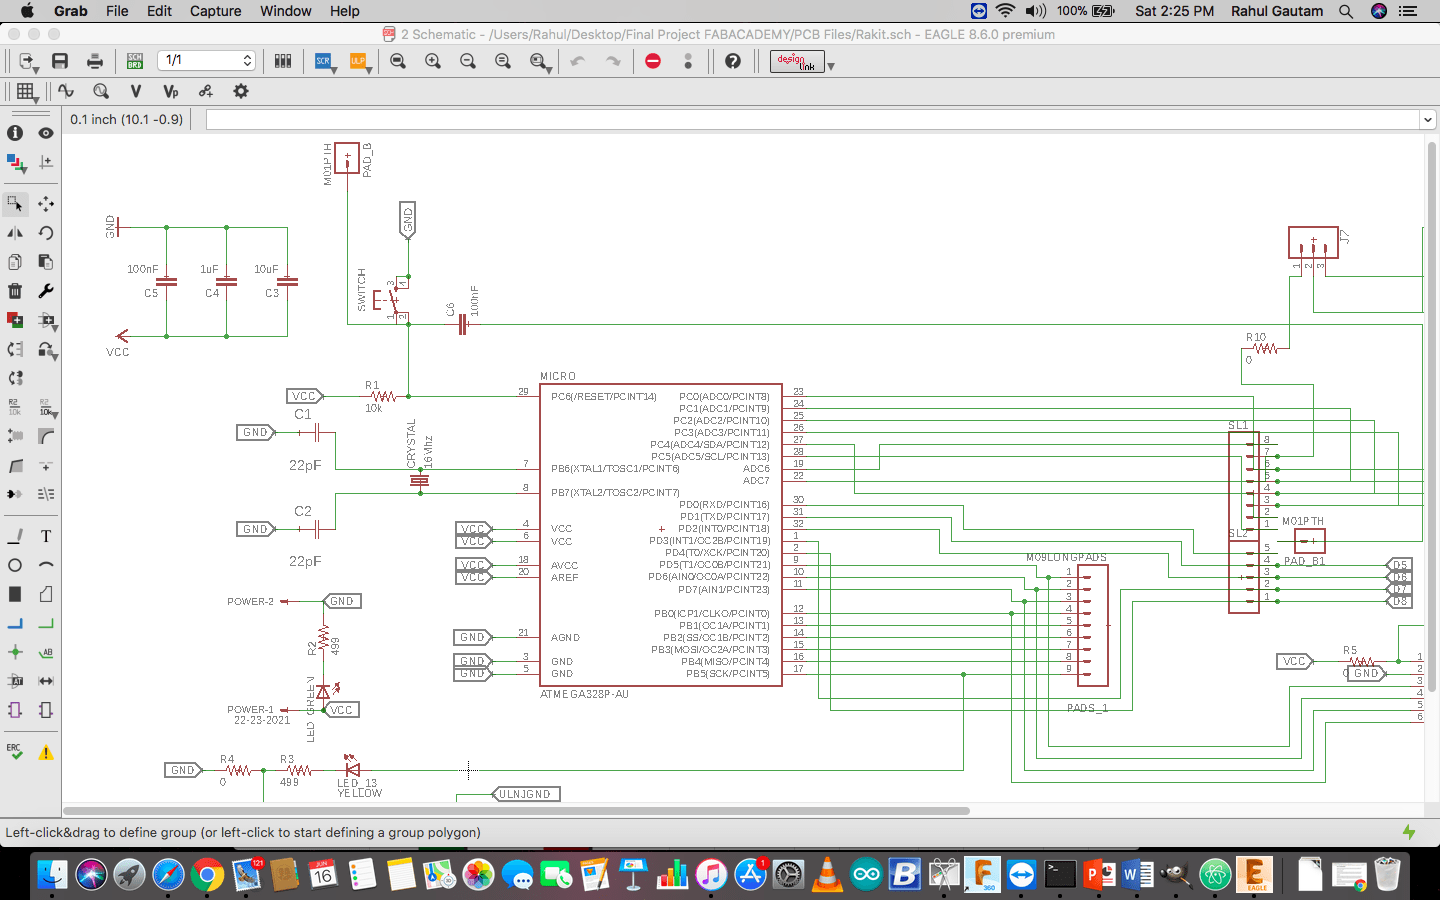
Task: Click Zoom to fit icon
Action: click(x=398, y=61)
